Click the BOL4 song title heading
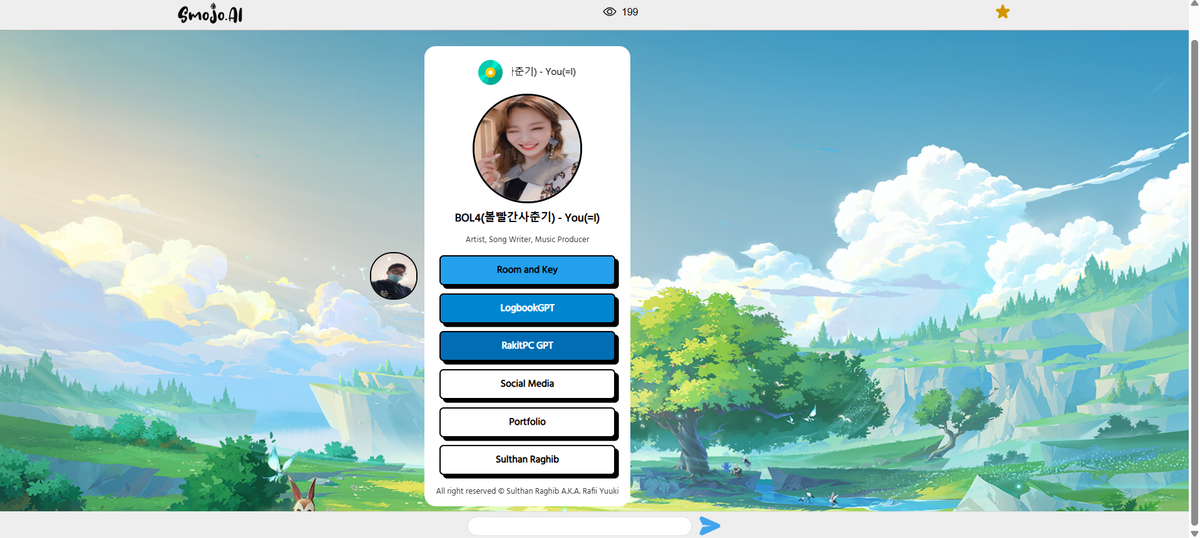This screenshot has height=538, width=1200. point(527,218)
